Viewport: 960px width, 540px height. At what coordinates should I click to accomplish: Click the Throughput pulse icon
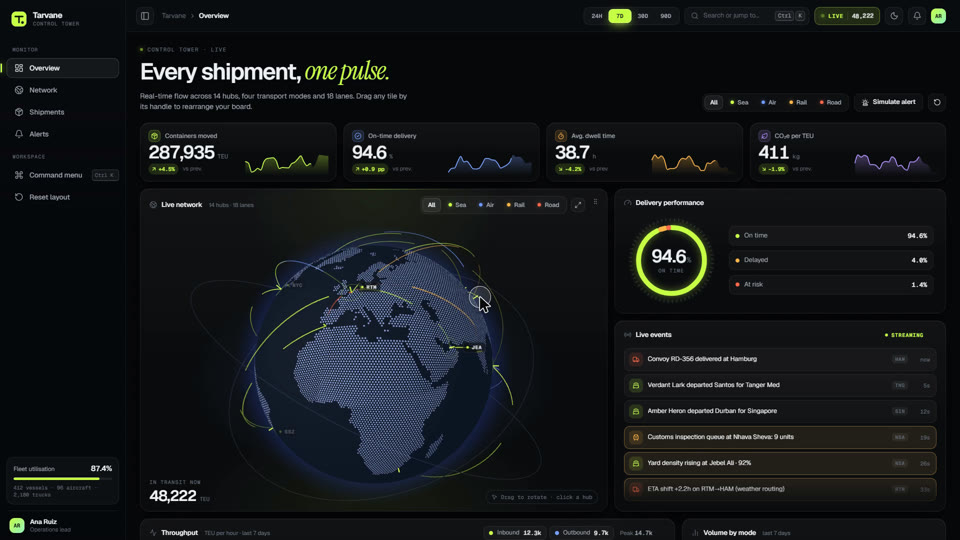(153, 533)
